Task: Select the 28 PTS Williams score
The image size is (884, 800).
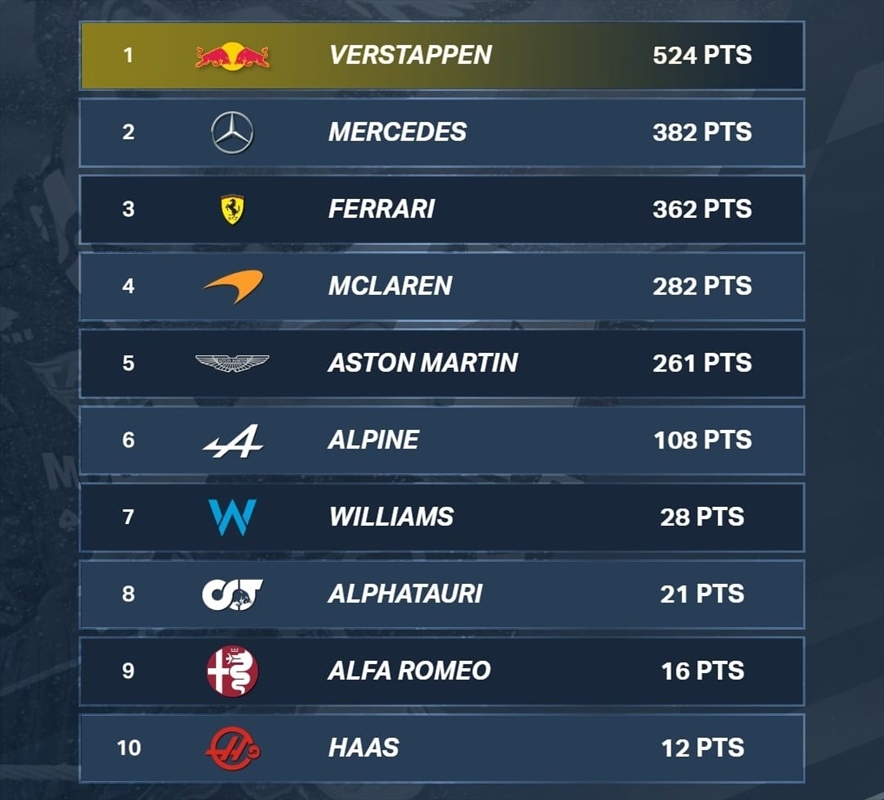Action: (702, 517)
